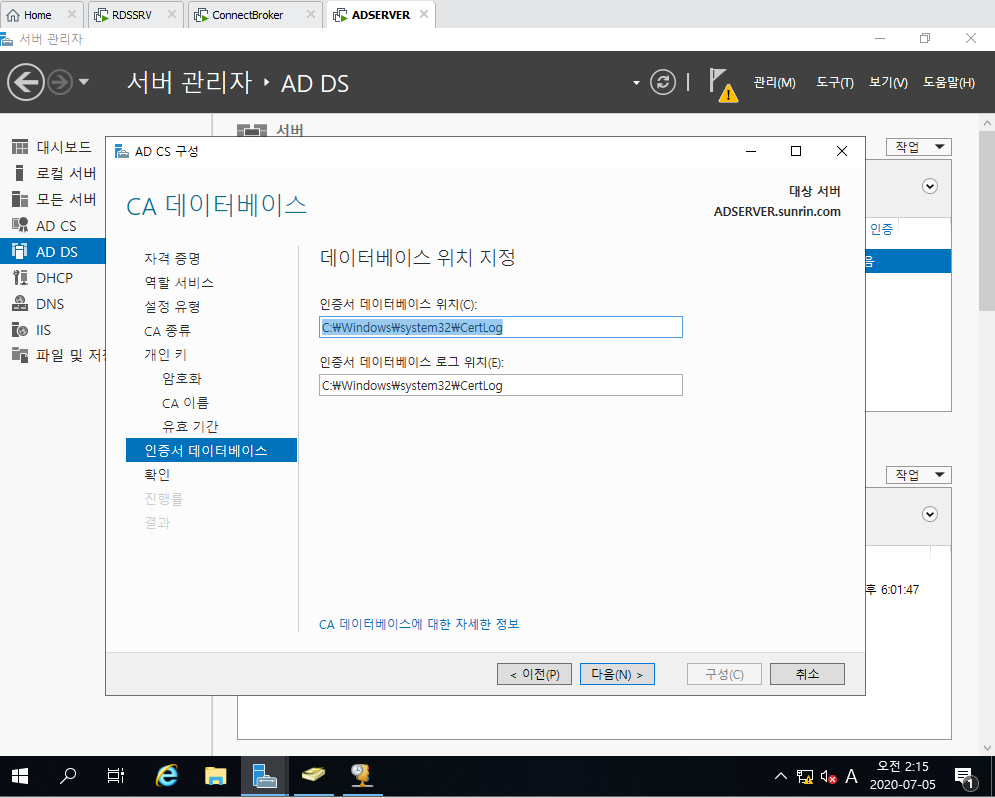Open the upper 작업 dropdown
Viewport: 995px width, 798px height.
coord(918,147)
